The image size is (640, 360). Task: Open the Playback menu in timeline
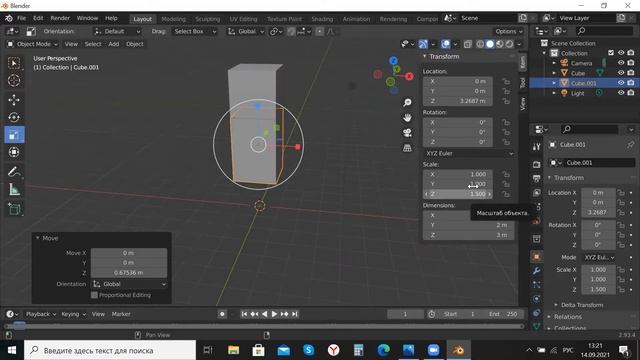pos(41,314)
